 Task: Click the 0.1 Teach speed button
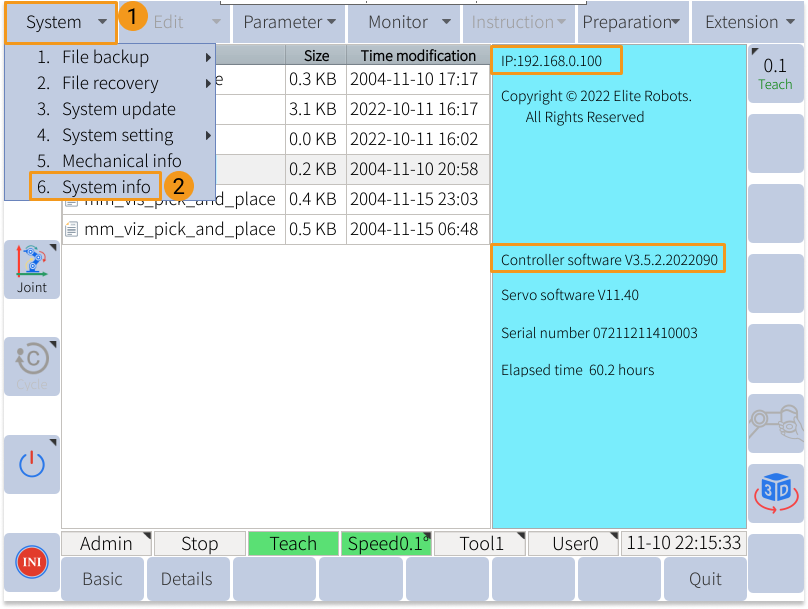[x=776, y=74]
